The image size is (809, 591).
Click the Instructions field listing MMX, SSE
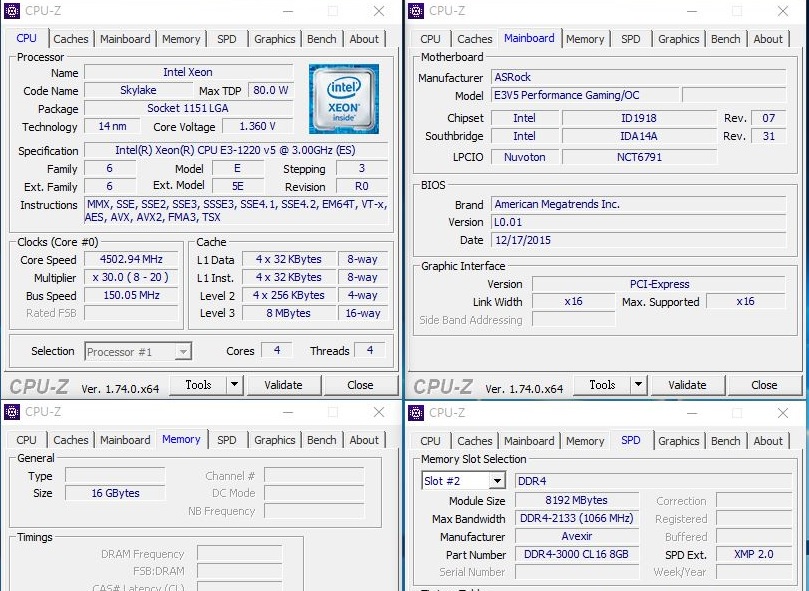(x=236, y=211)
